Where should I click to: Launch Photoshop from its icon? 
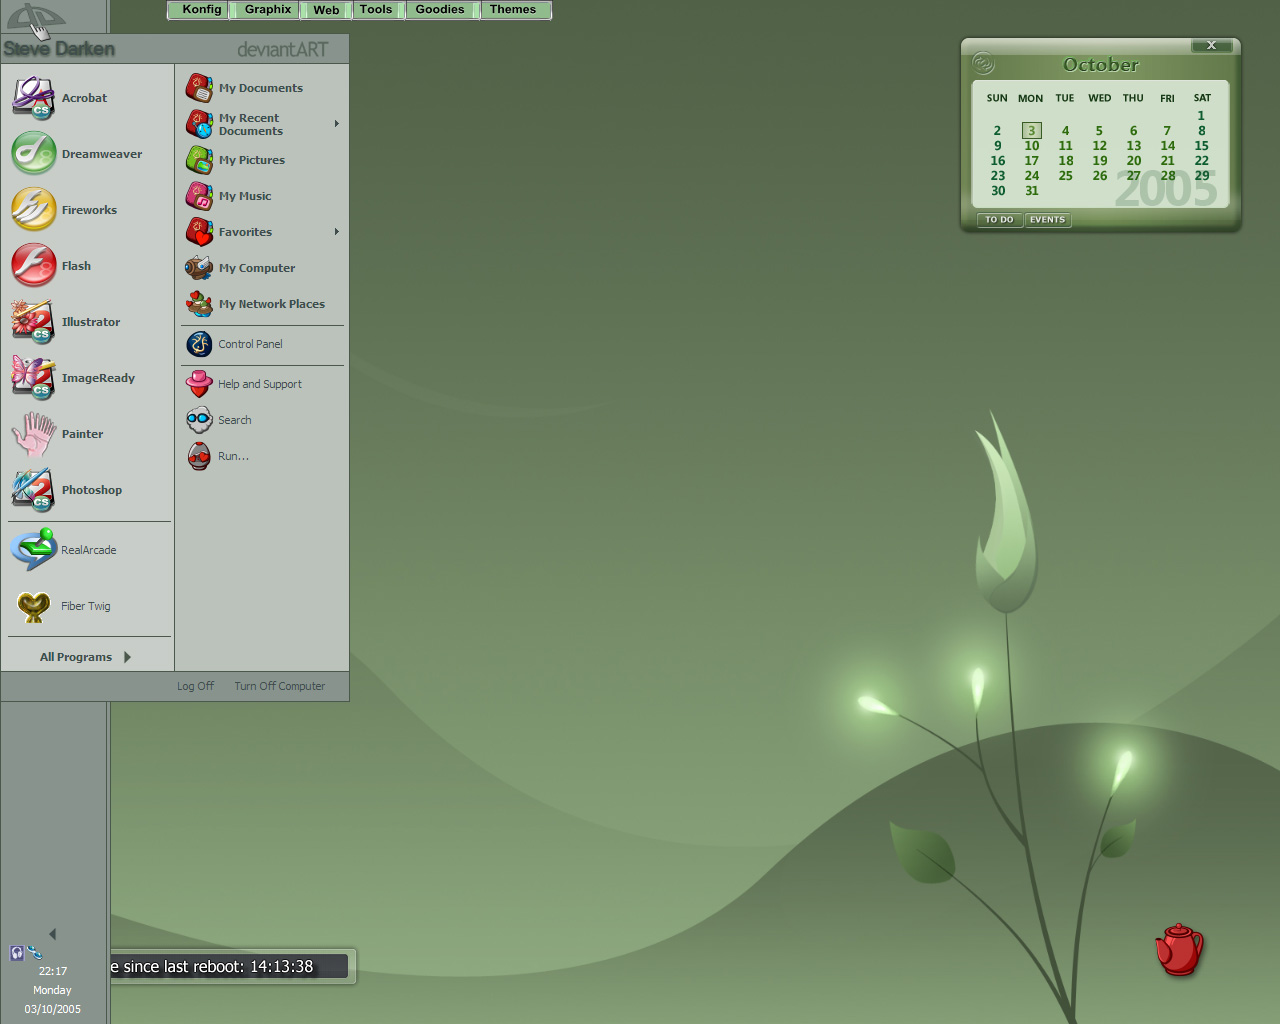click(x=33, y=490)
